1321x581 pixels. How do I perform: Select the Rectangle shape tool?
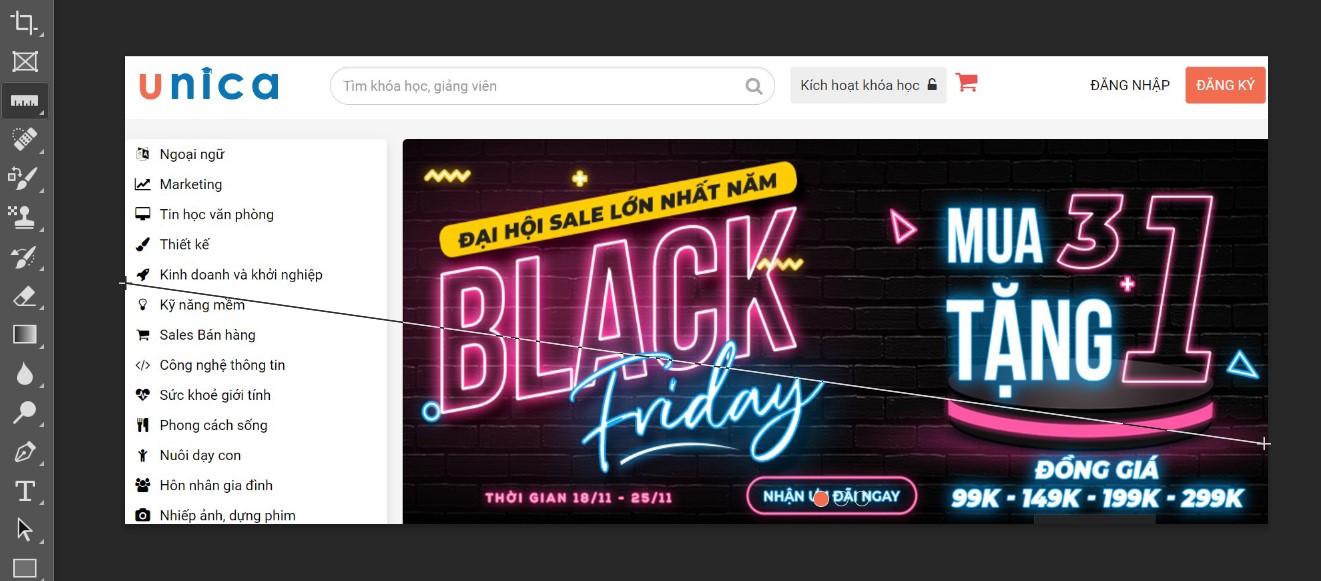tap(24, 568)
